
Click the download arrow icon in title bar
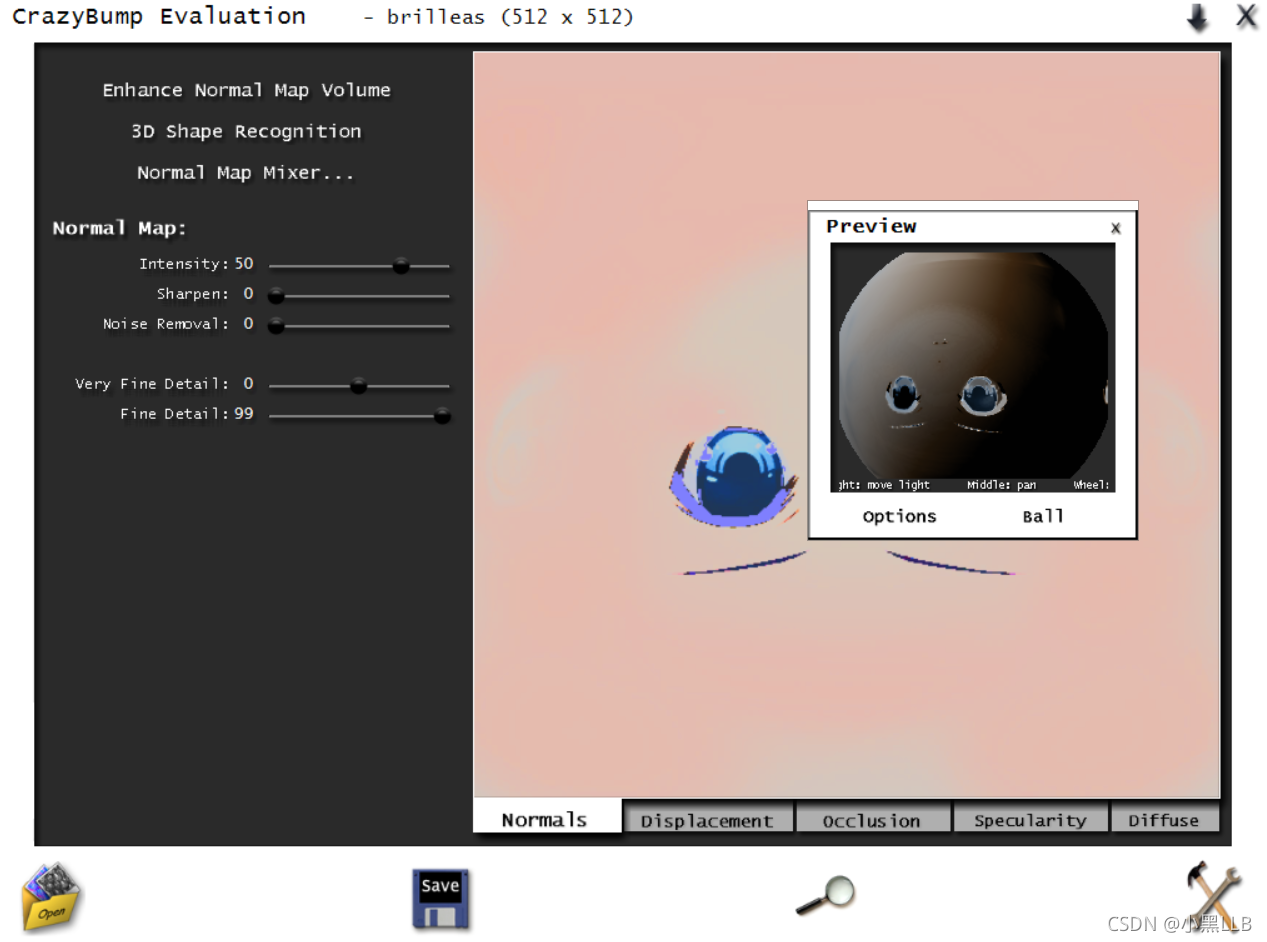click(x=1197, y=18)
